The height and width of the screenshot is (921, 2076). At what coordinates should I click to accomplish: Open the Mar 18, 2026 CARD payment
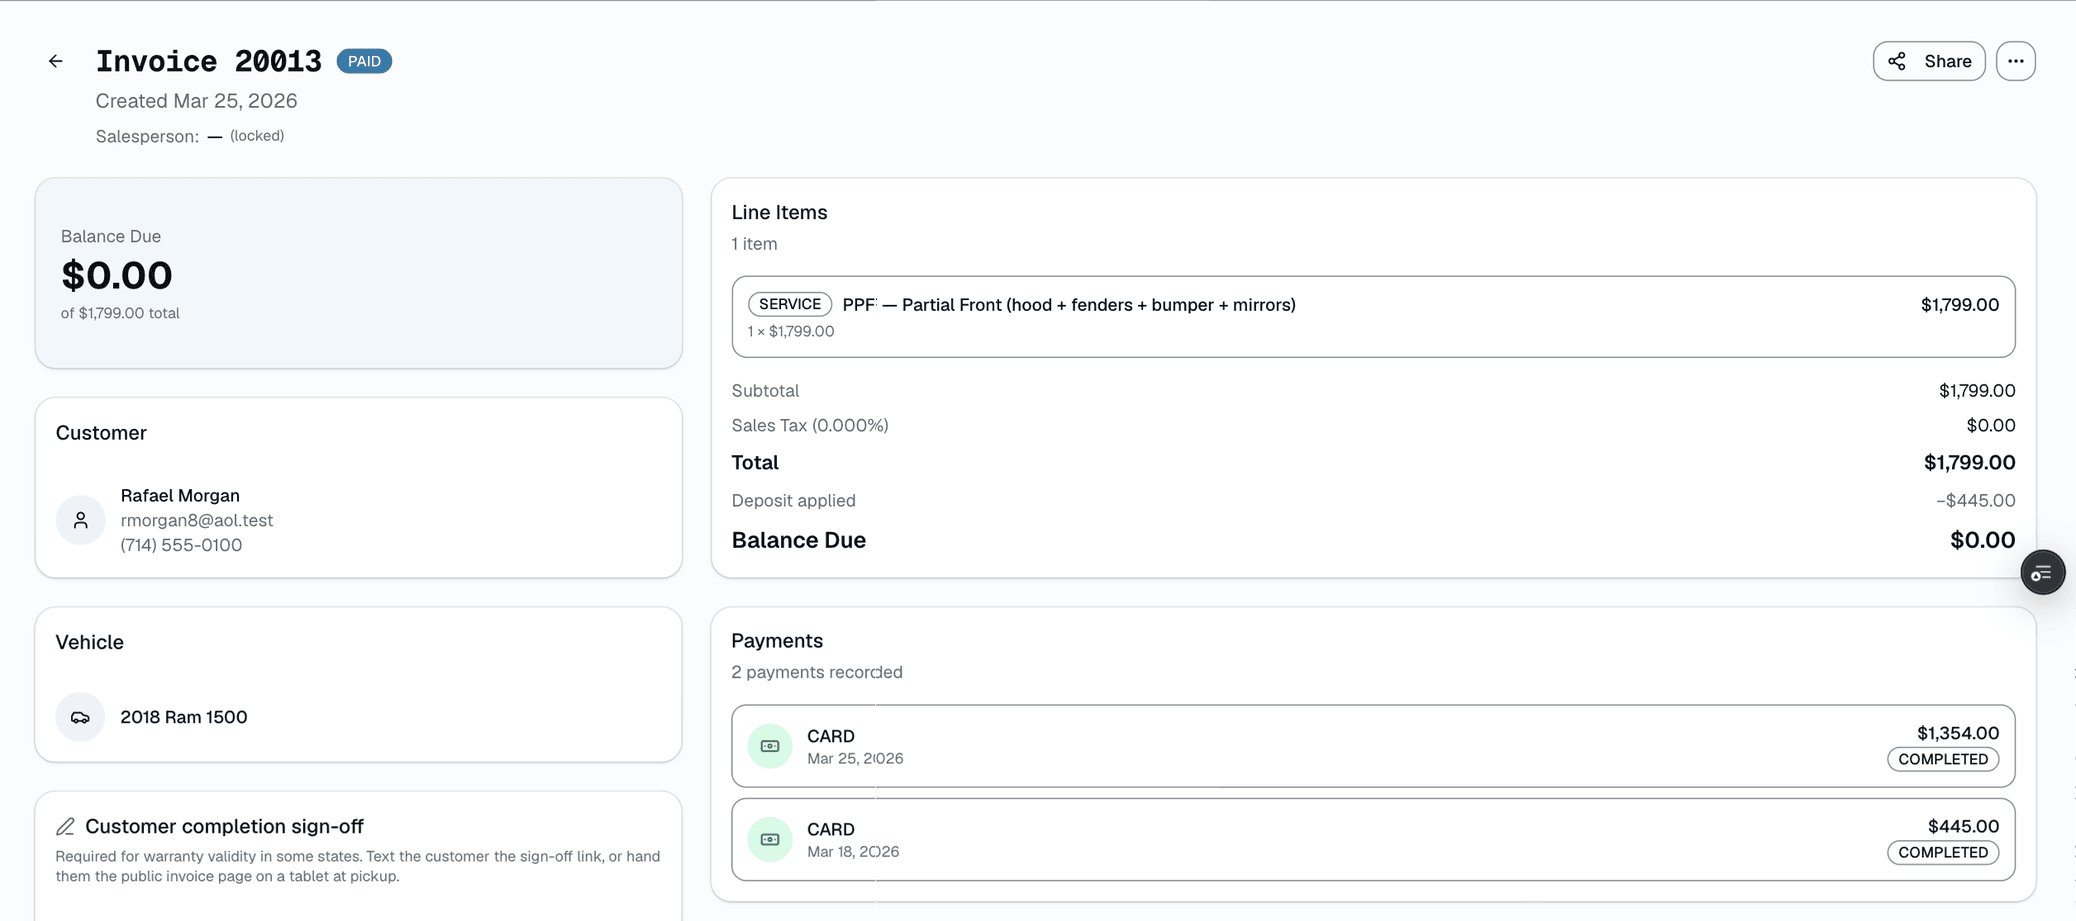pyautogui.click(x=1373, y=839)
